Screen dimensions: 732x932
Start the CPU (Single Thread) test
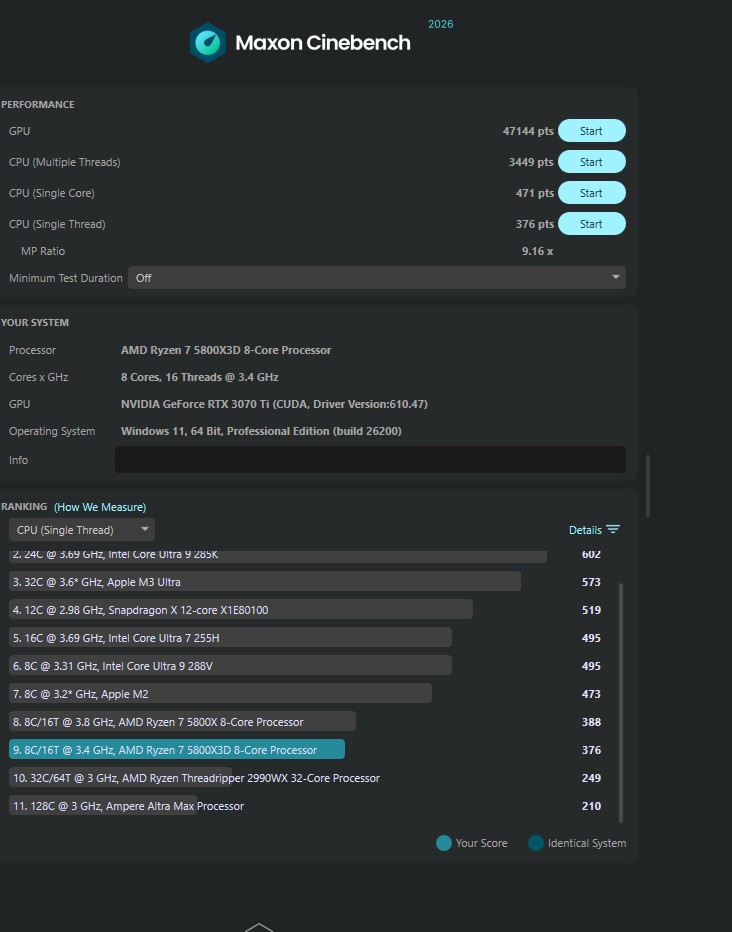coord(591,224)
